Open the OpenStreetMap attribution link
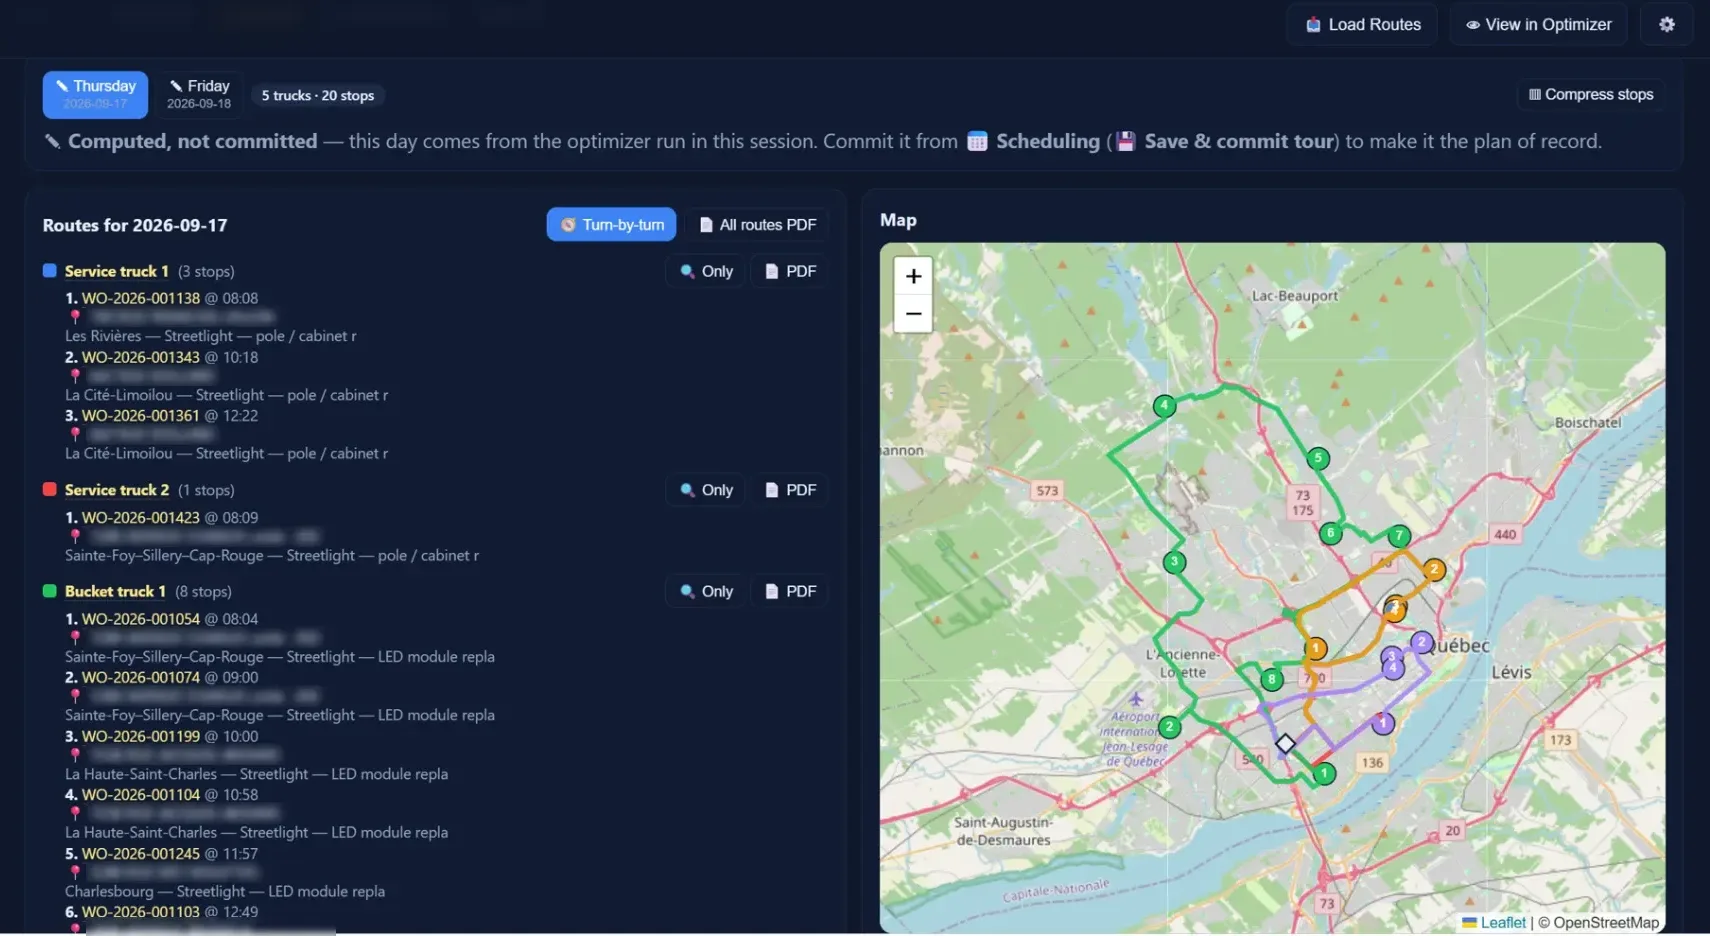Viewport: 1710px width, 936px height. click(x=1606, y=923)
